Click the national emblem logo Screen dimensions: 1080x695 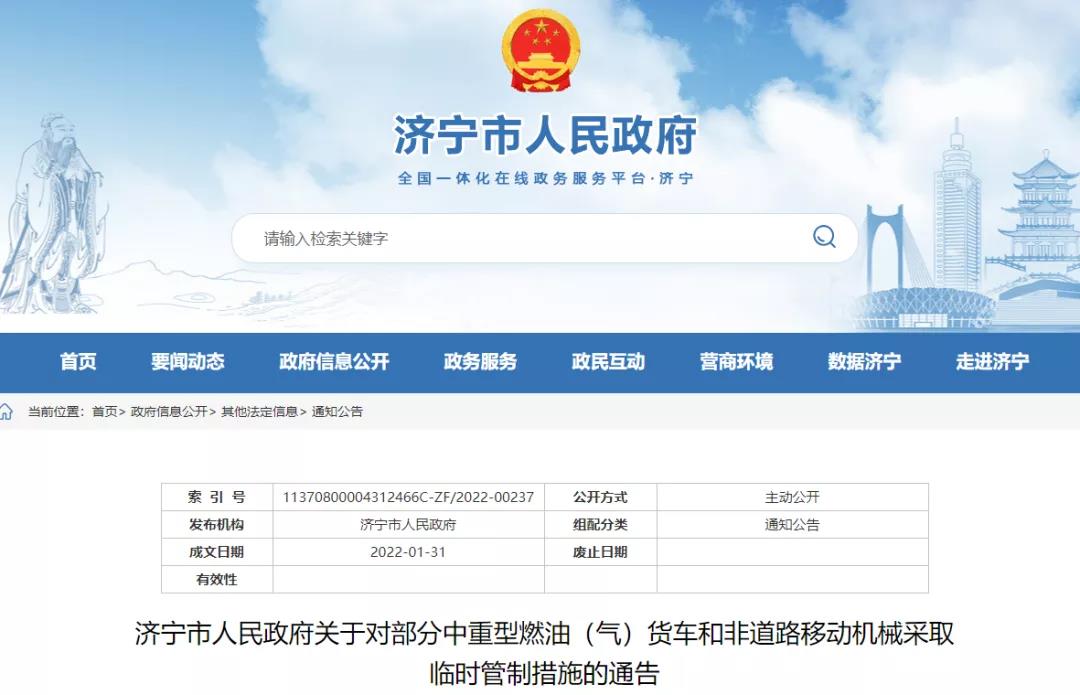pos(541,51)
